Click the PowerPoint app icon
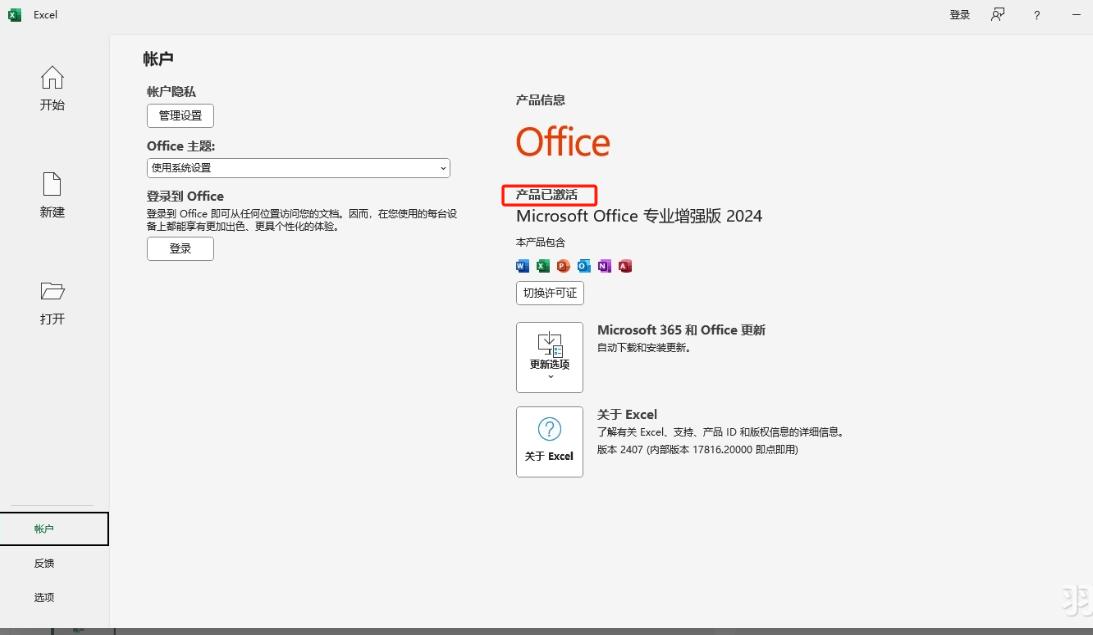1093x635 pixels. point(563,266)
